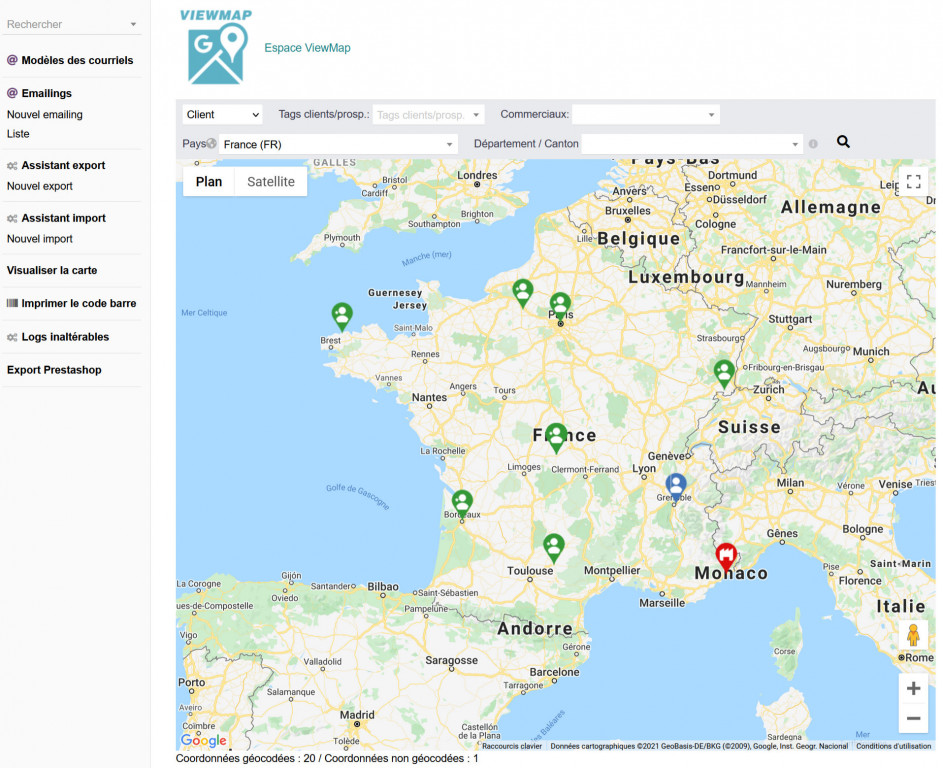
Task: Select the green client marker over Paris
Action: [561, 306]
